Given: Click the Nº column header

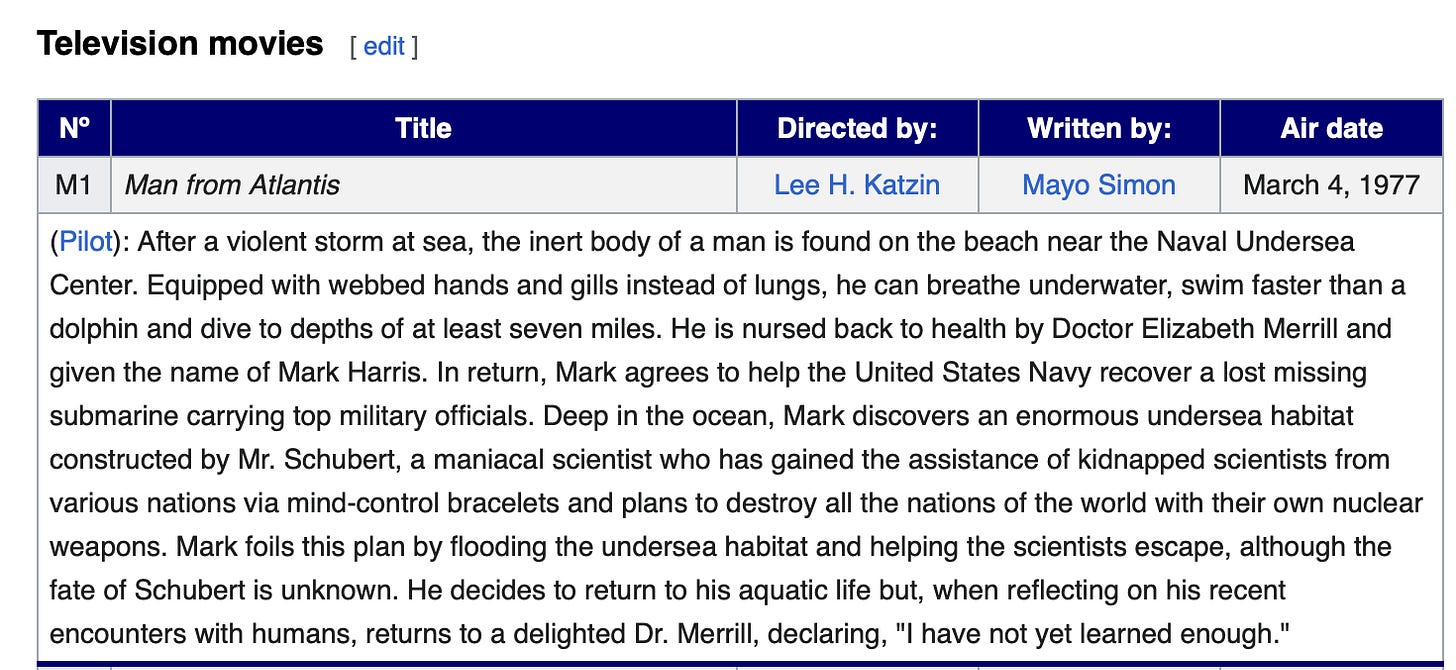Looking at the screenshot, I should click(74, 128).
